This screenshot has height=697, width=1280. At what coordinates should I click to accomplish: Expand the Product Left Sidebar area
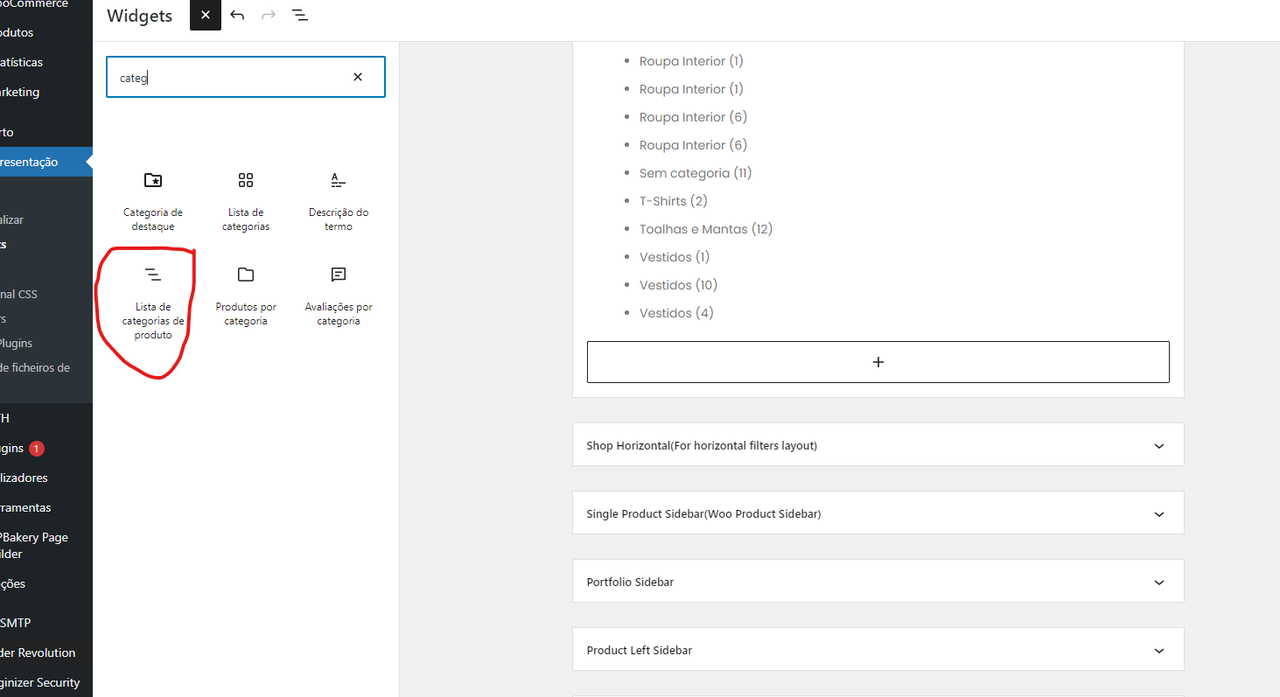click(1159, 650)
